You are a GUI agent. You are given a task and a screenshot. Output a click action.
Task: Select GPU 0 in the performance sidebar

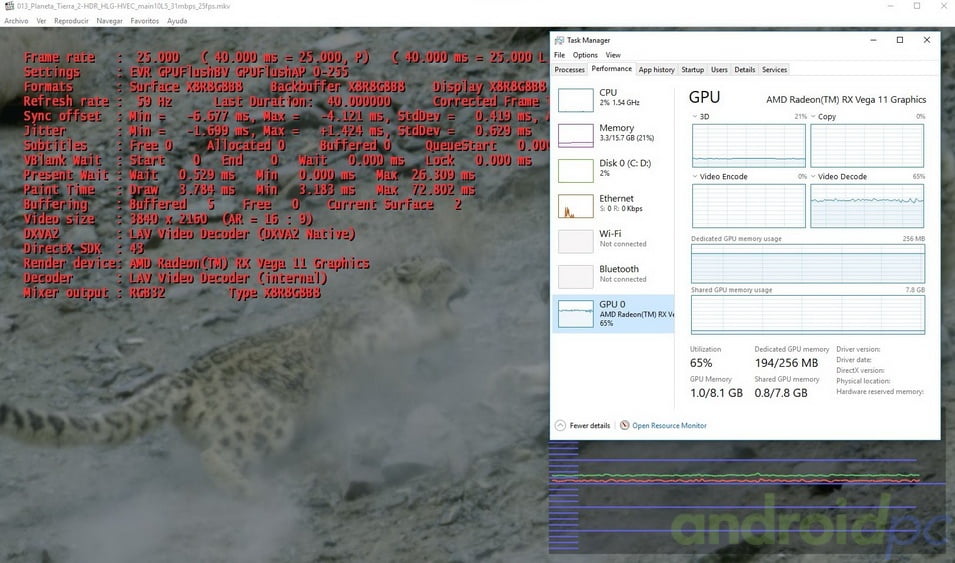(x=613, y=312)
